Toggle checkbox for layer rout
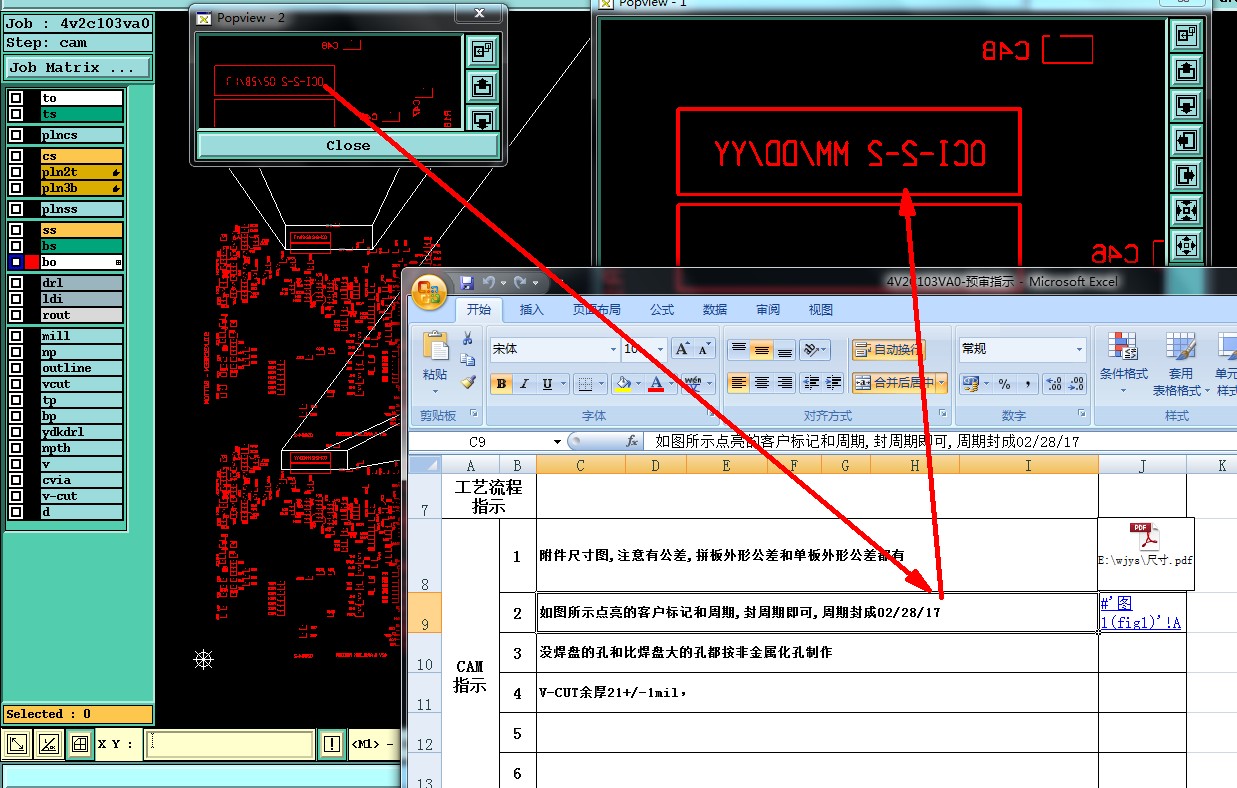Screen dimensions: 1237x788 16,315
